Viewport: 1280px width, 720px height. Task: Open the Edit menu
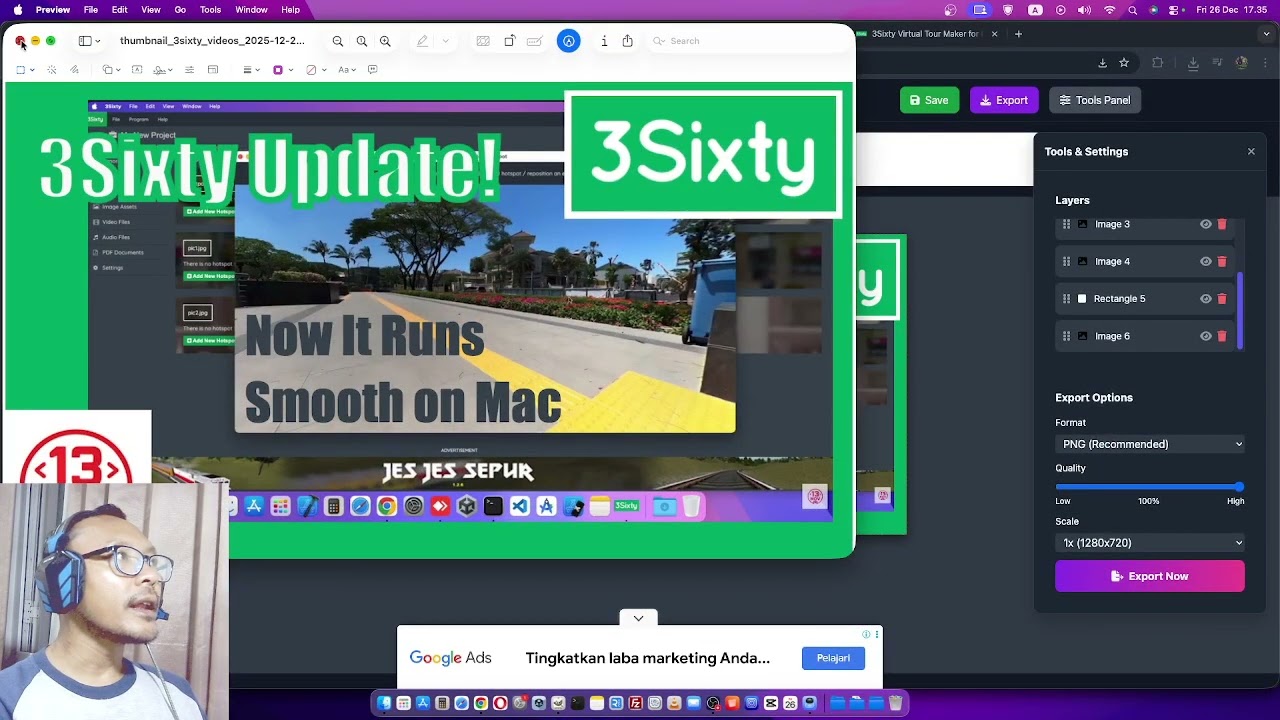click(x=120, y=10)
